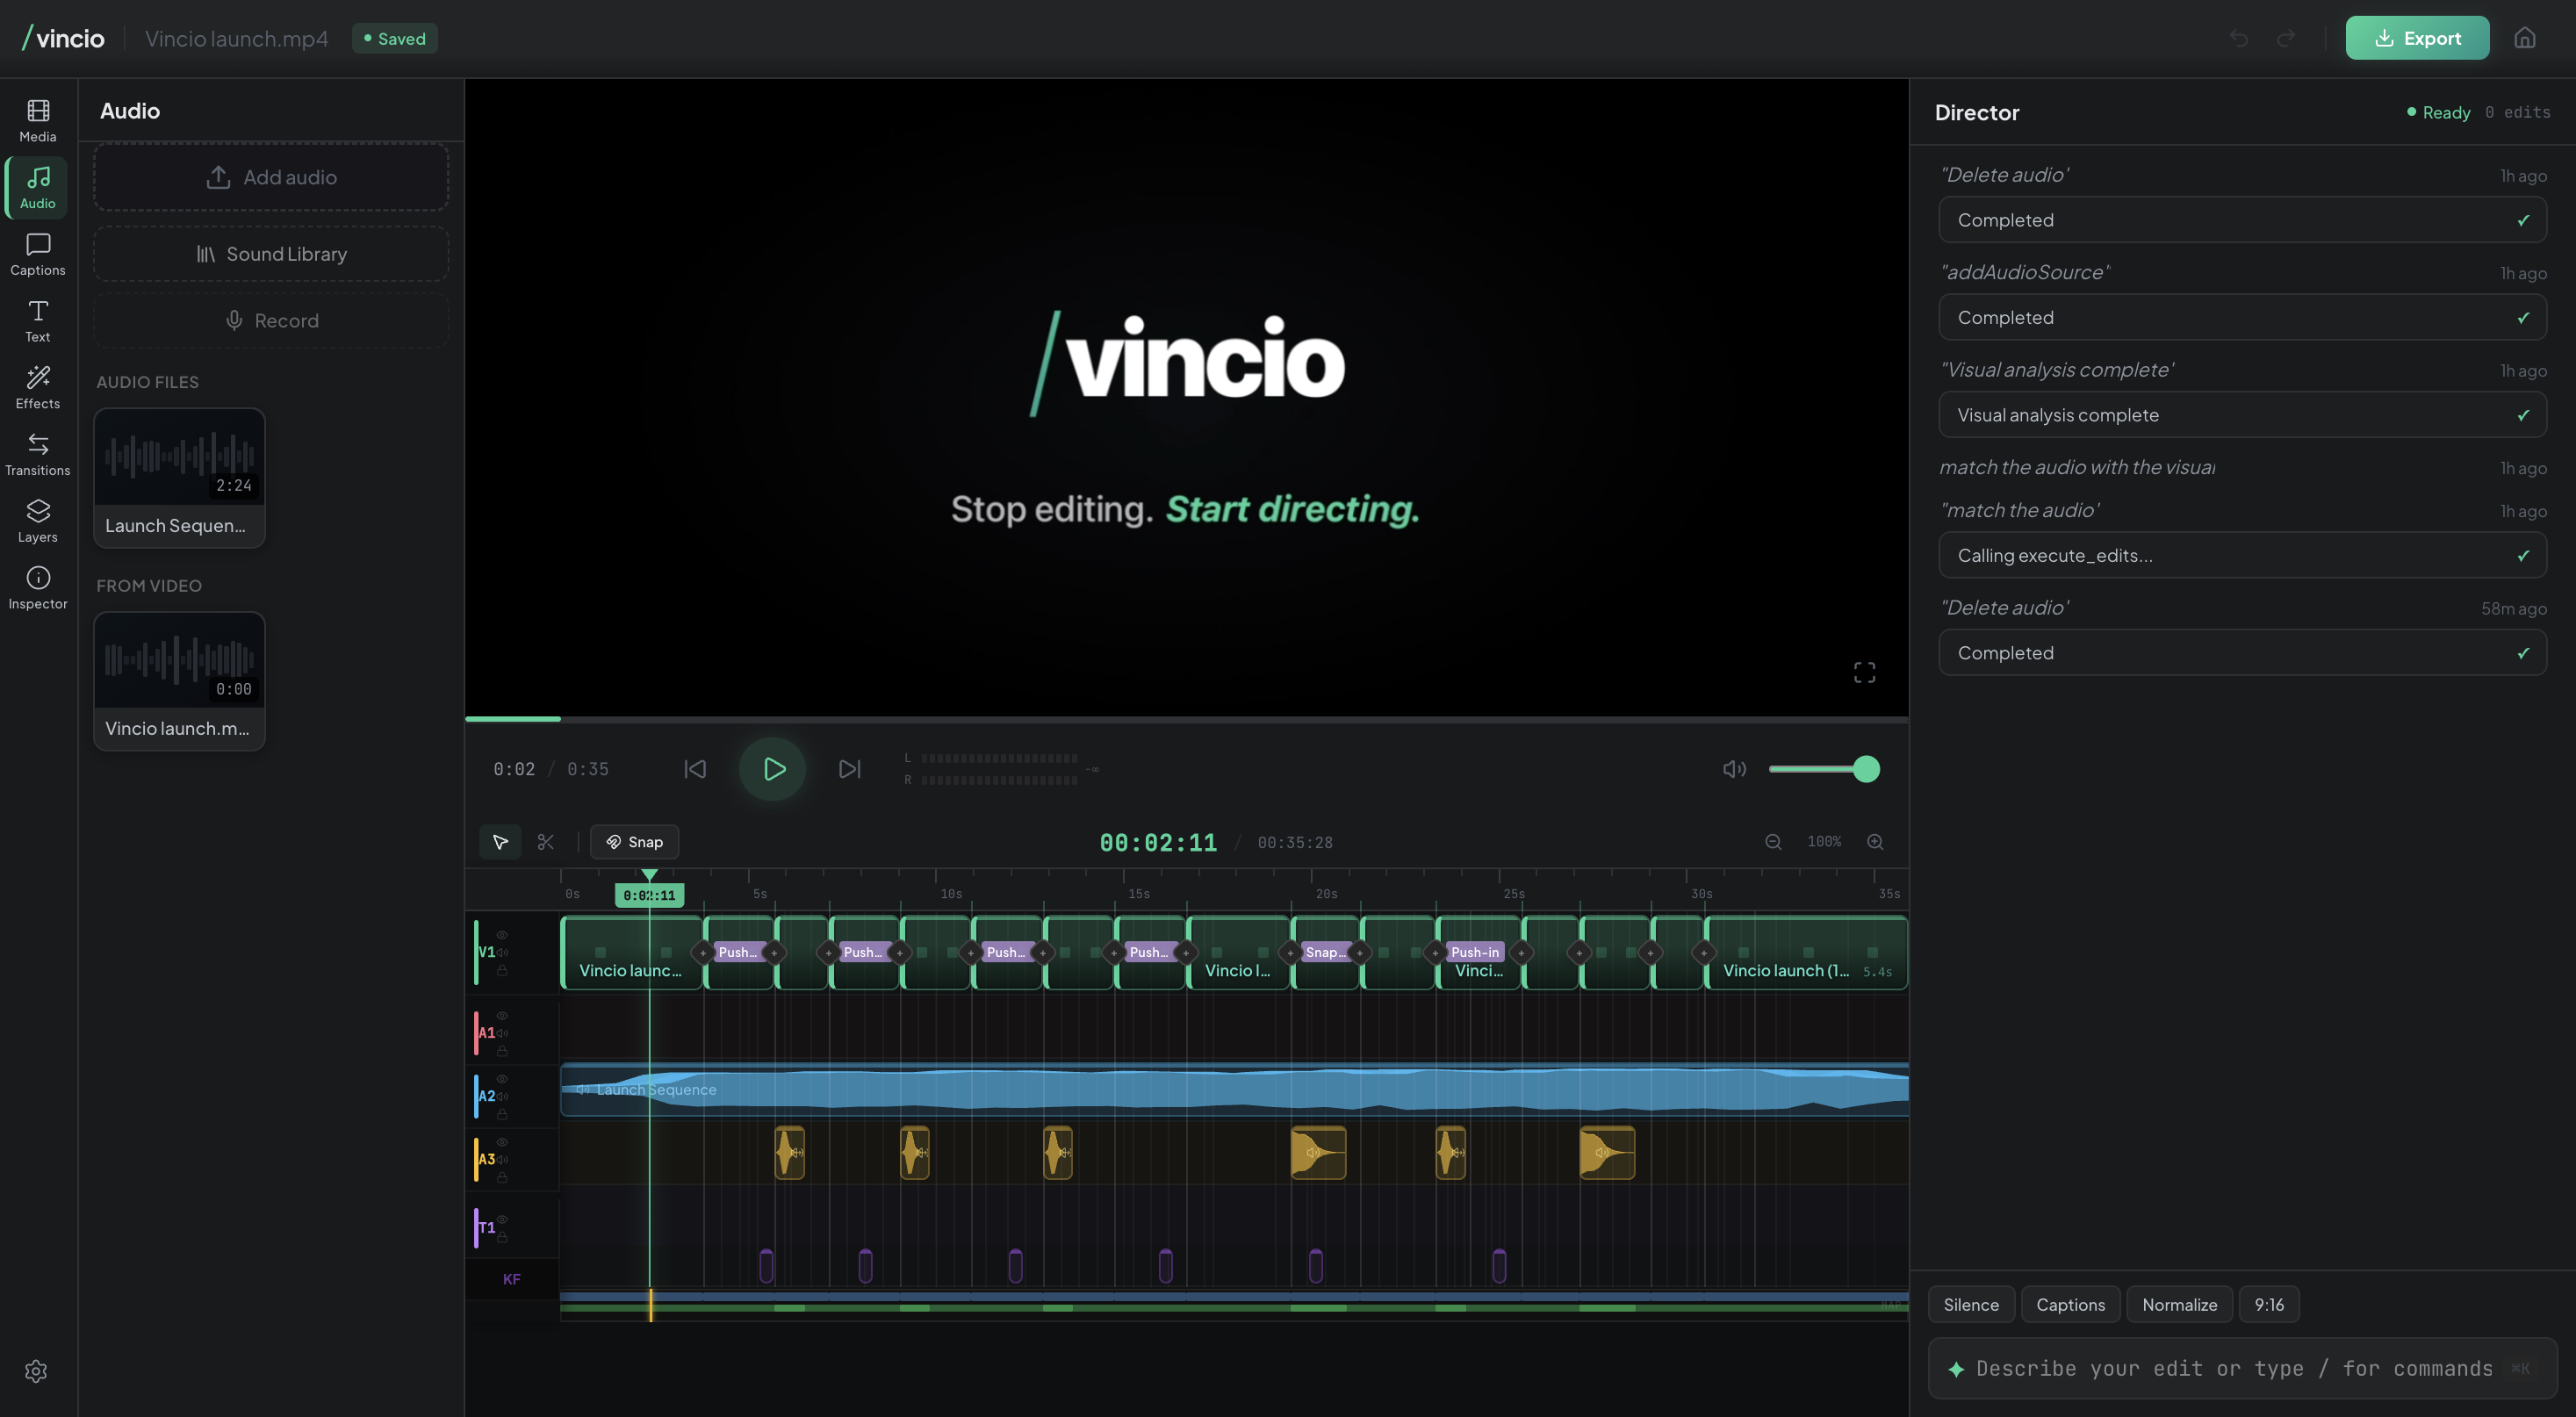Click the Director command input field
Viewport: 2576px width, 1417px height.
point(2242,1368)
